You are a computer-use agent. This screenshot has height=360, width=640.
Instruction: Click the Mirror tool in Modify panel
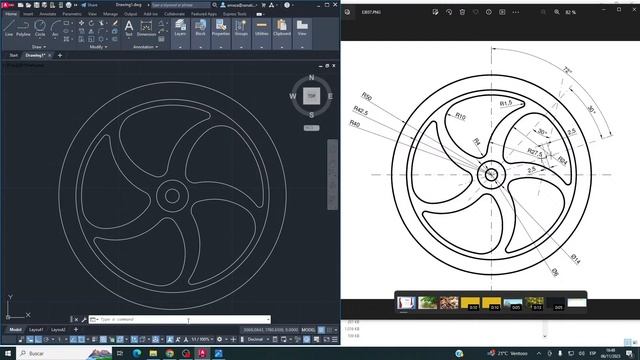pyautogui.click(x=91, y=31)
